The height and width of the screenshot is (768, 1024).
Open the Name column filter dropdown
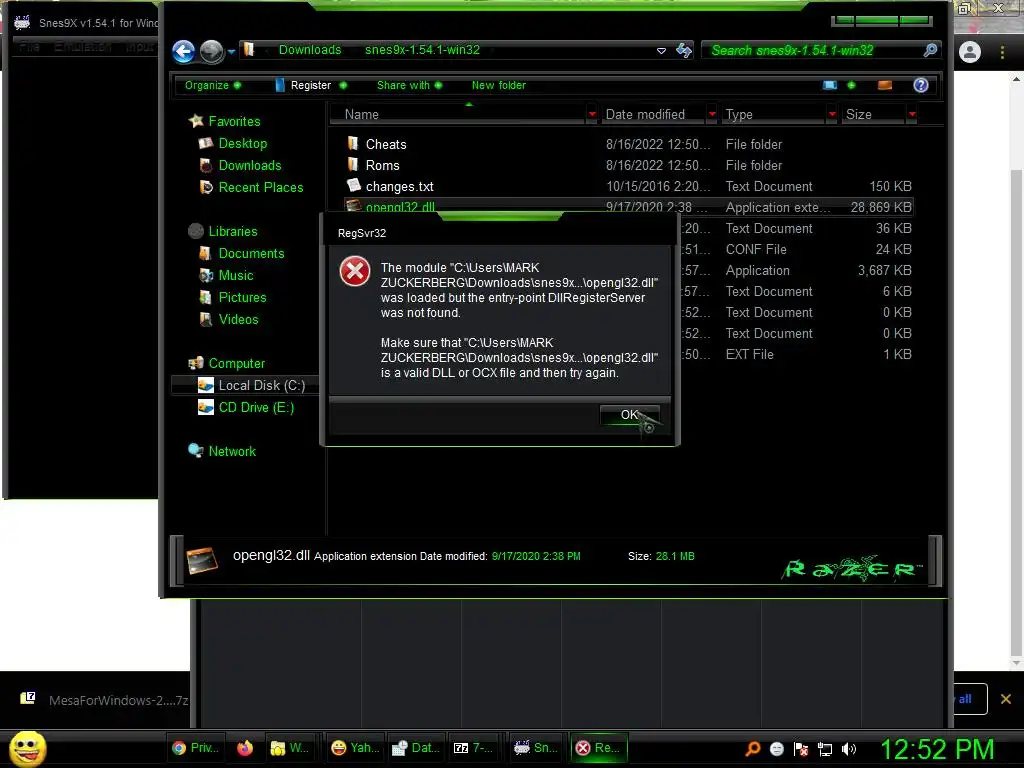tap(592, 114)
